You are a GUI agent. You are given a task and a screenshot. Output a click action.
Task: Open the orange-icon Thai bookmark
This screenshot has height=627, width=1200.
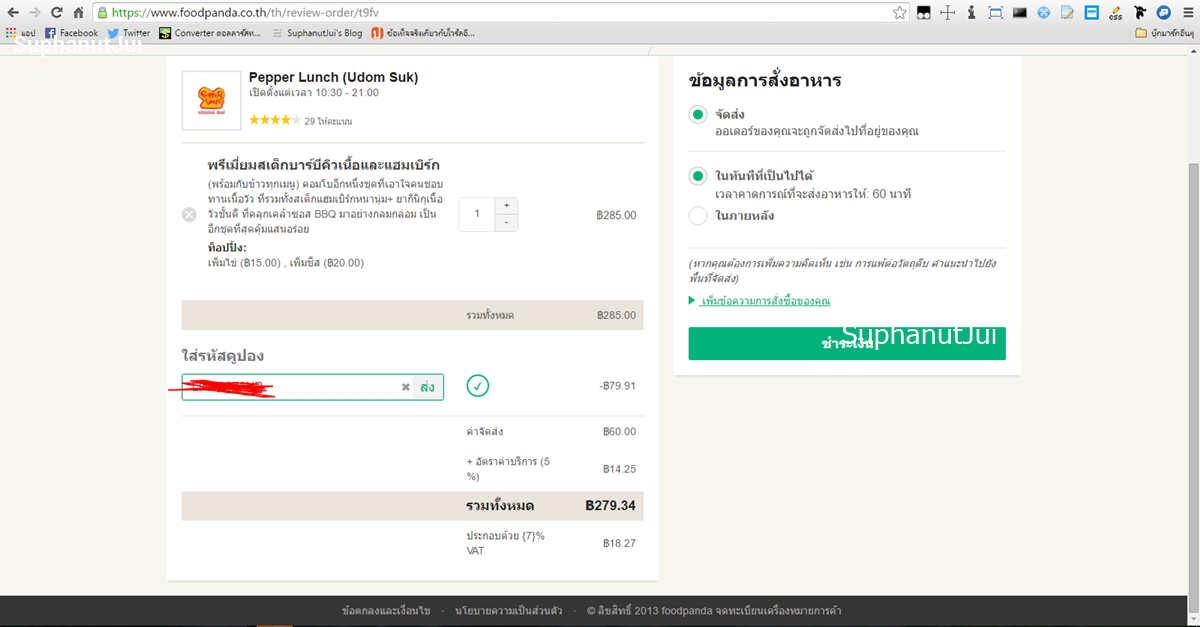tap(423, 33)
